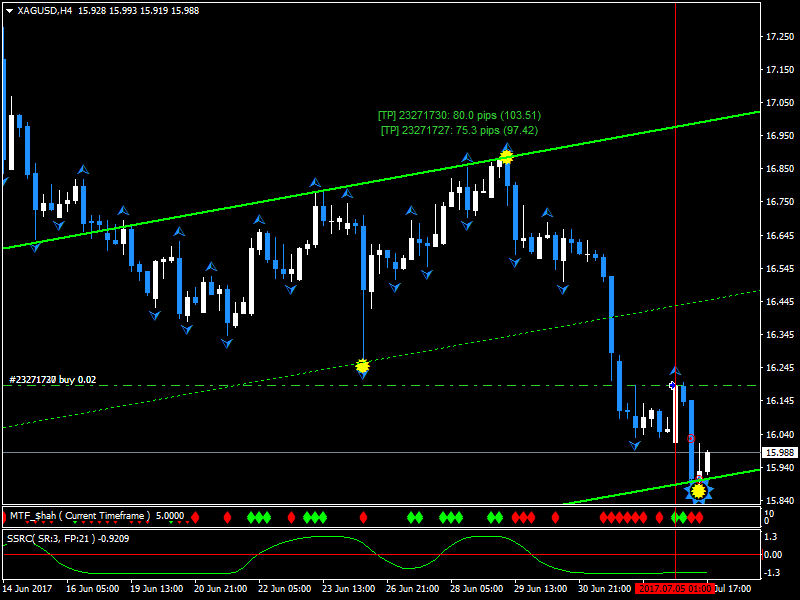800x600 pixels.
Task: Click the 30 Jun 21:00 date label
Action: (x=605, y=589)
